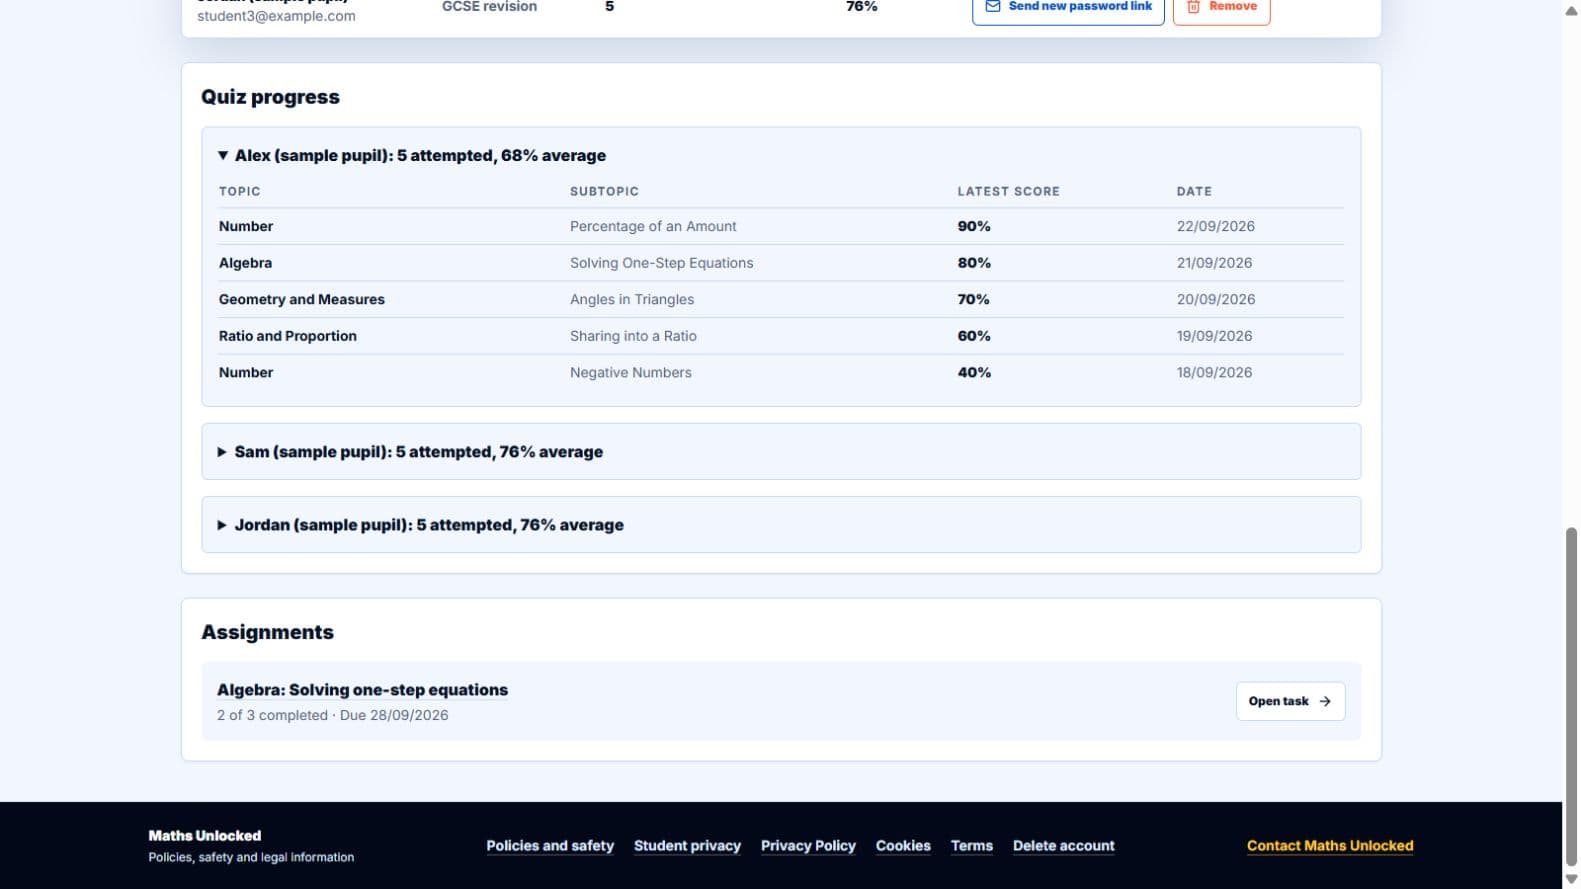Click the page vertical scrollbar thumb
This screenshot has height=889, width=1581.
pyautogui.click(x=1571, y=696)
